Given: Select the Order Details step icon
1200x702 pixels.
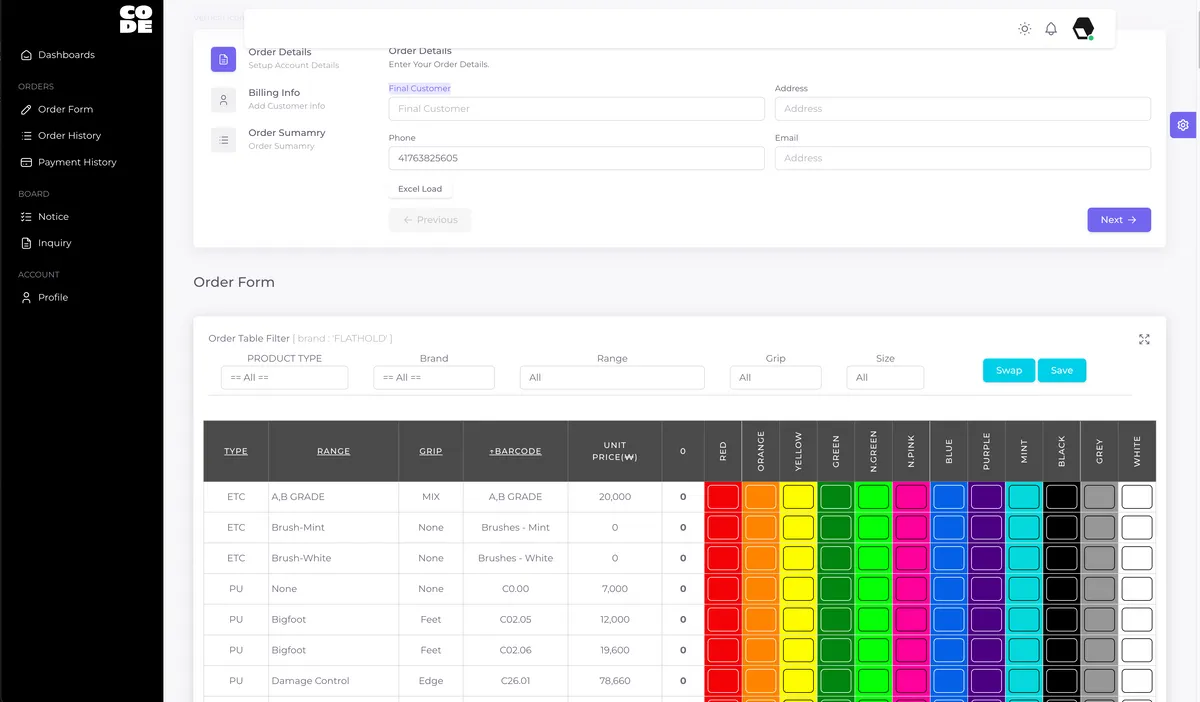Looking at the screenshot, I should [x=223, y=59].
